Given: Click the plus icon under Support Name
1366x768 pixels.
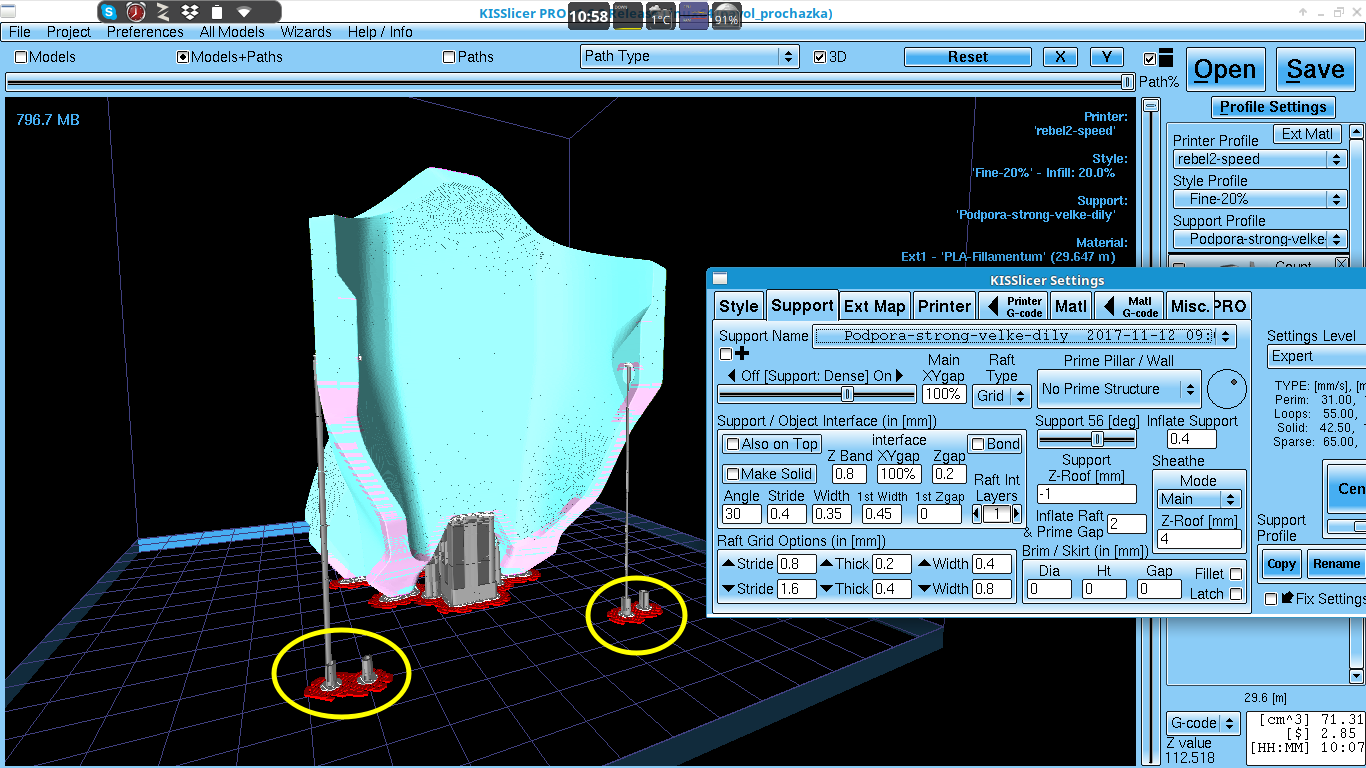Looking at the screenshot, I should tap(742, 353).
